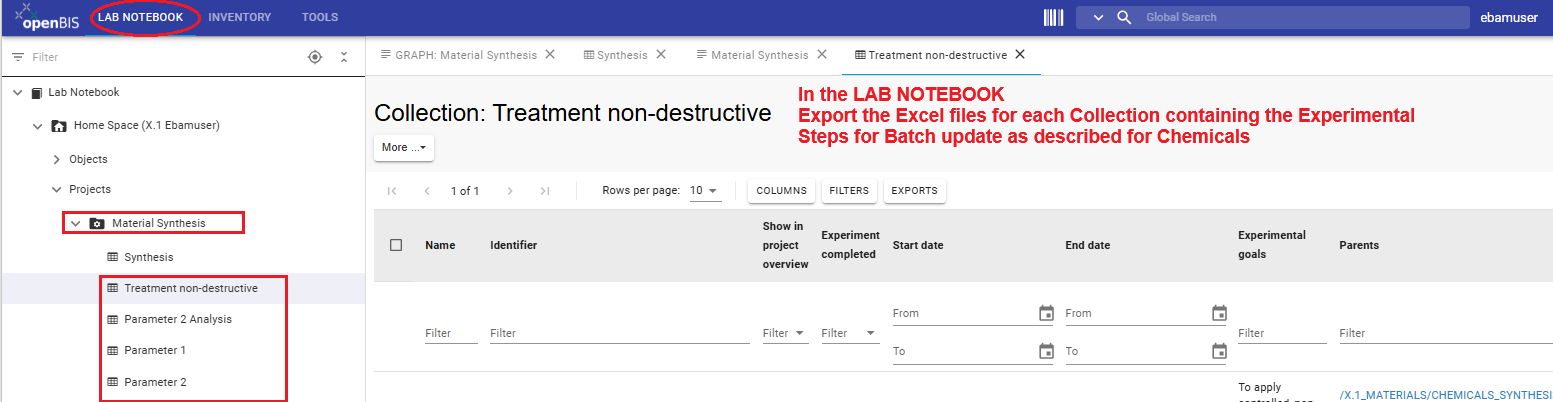Go to the first page
This screenshot has width=1553, height=402.
392,191
